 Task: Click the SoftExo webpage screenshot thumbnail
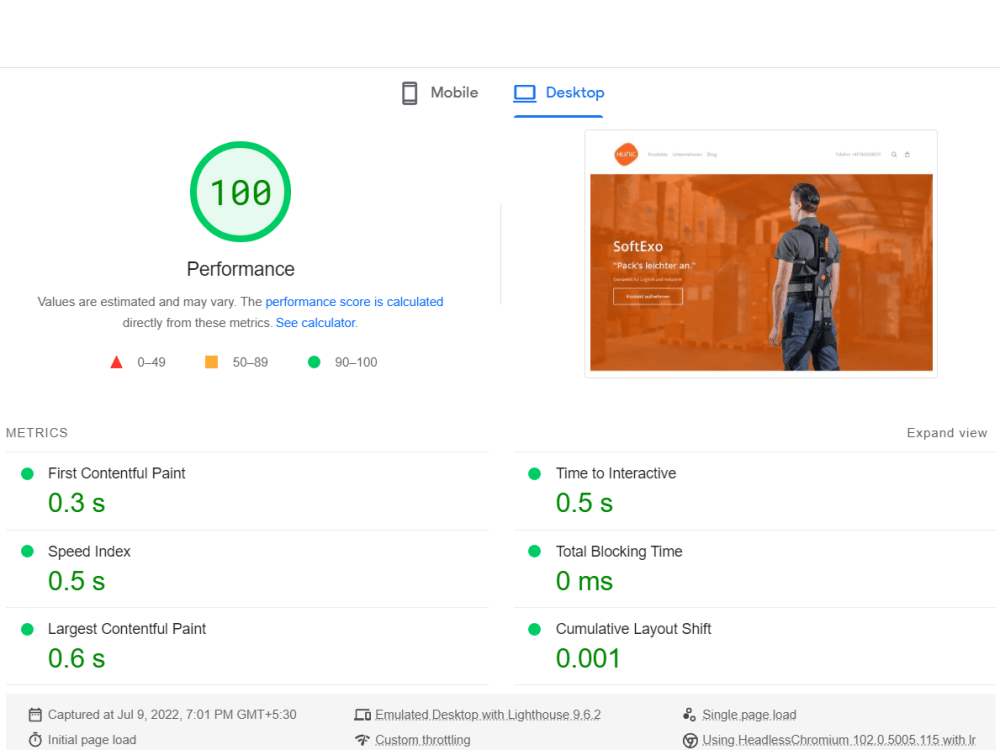[x=761, y=253]
